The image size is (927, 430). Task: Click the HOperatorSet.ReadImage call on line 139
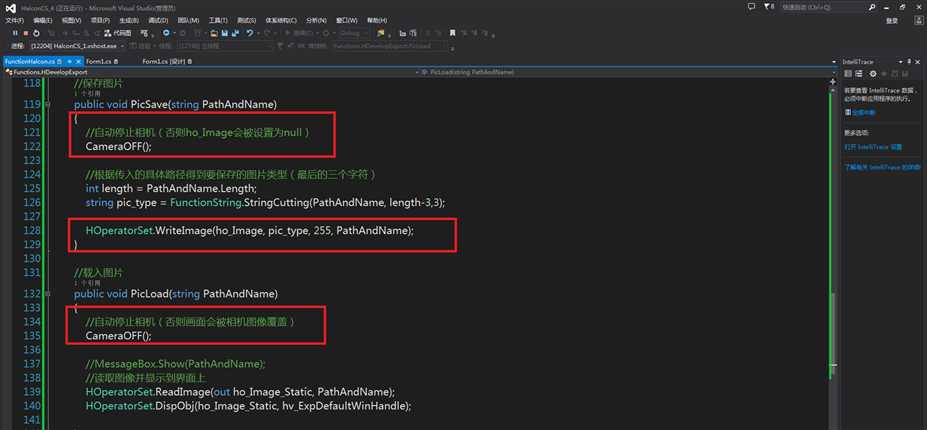[240, 392]
